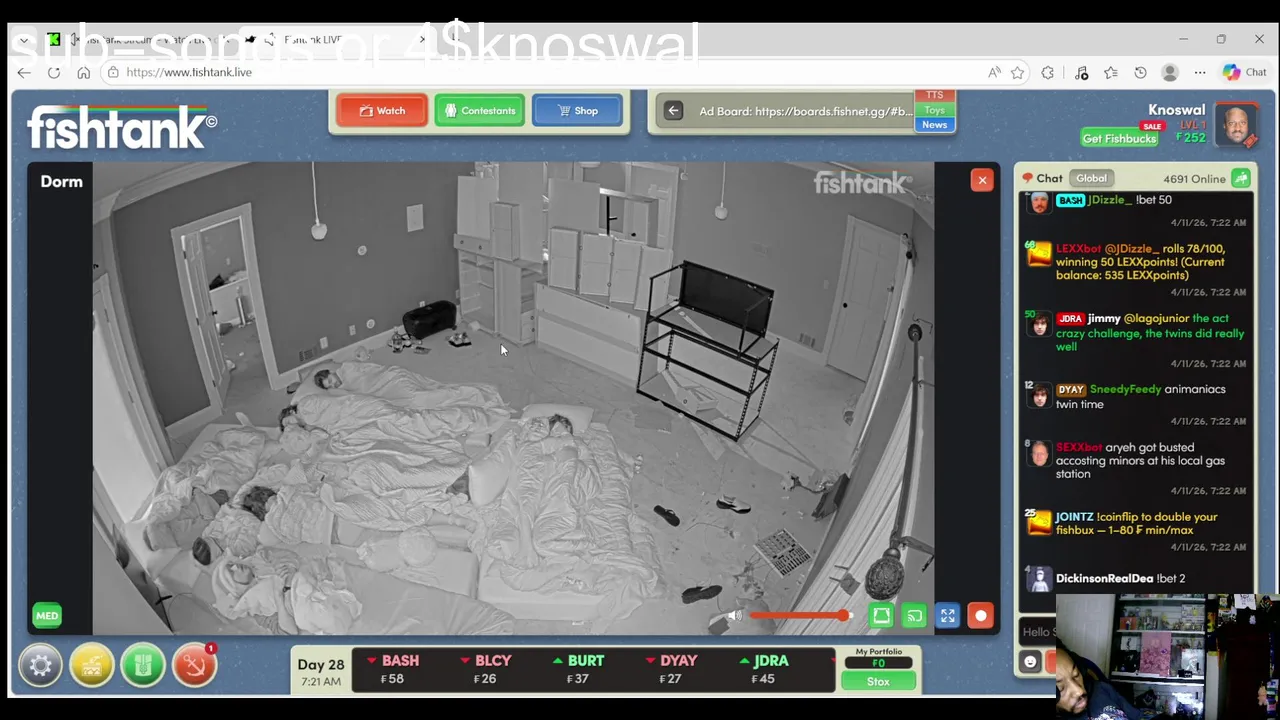
Task: Click SneedyFeedy username in chat
Action: point(1125,389)
